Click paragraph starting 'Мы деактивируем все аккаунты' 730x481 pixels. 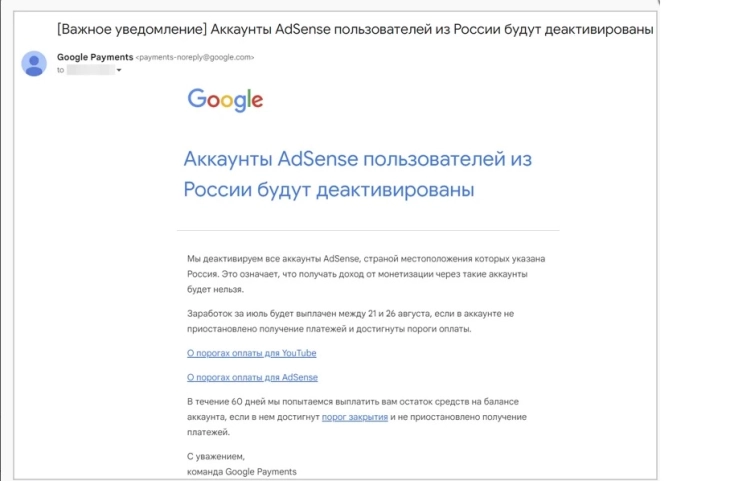pos(366,274)
